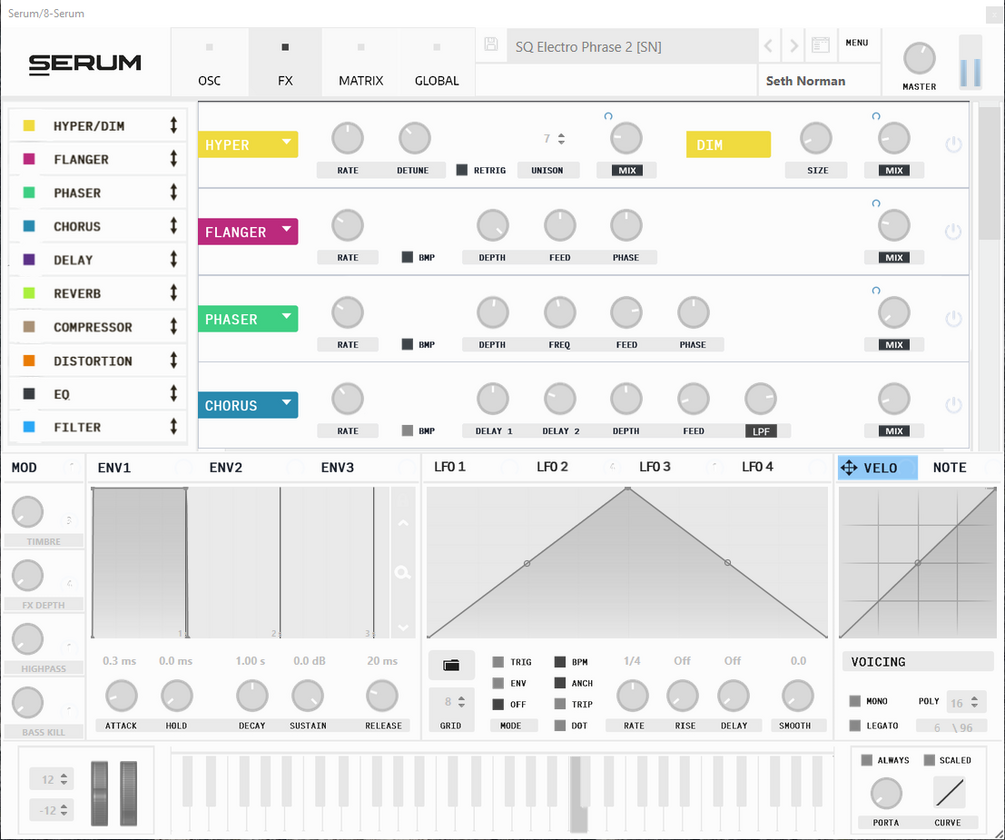1005x840 pixels.
Task: Click the pitch bend wheel
Action: pyautogui.click(x=100, y=793)
